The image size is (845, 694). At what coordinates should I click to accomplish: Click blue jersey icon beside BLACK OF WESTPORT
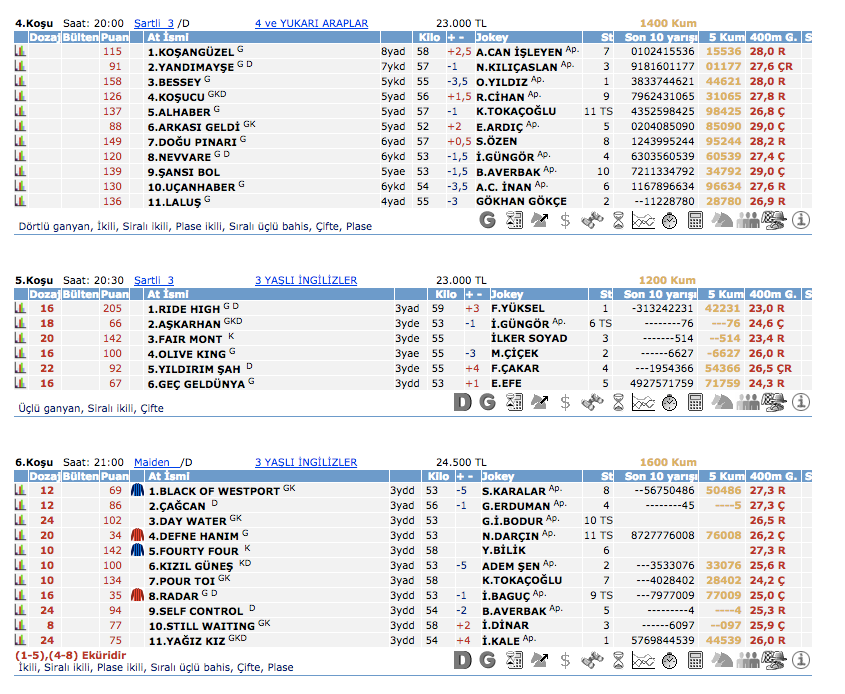click(137, 491)
